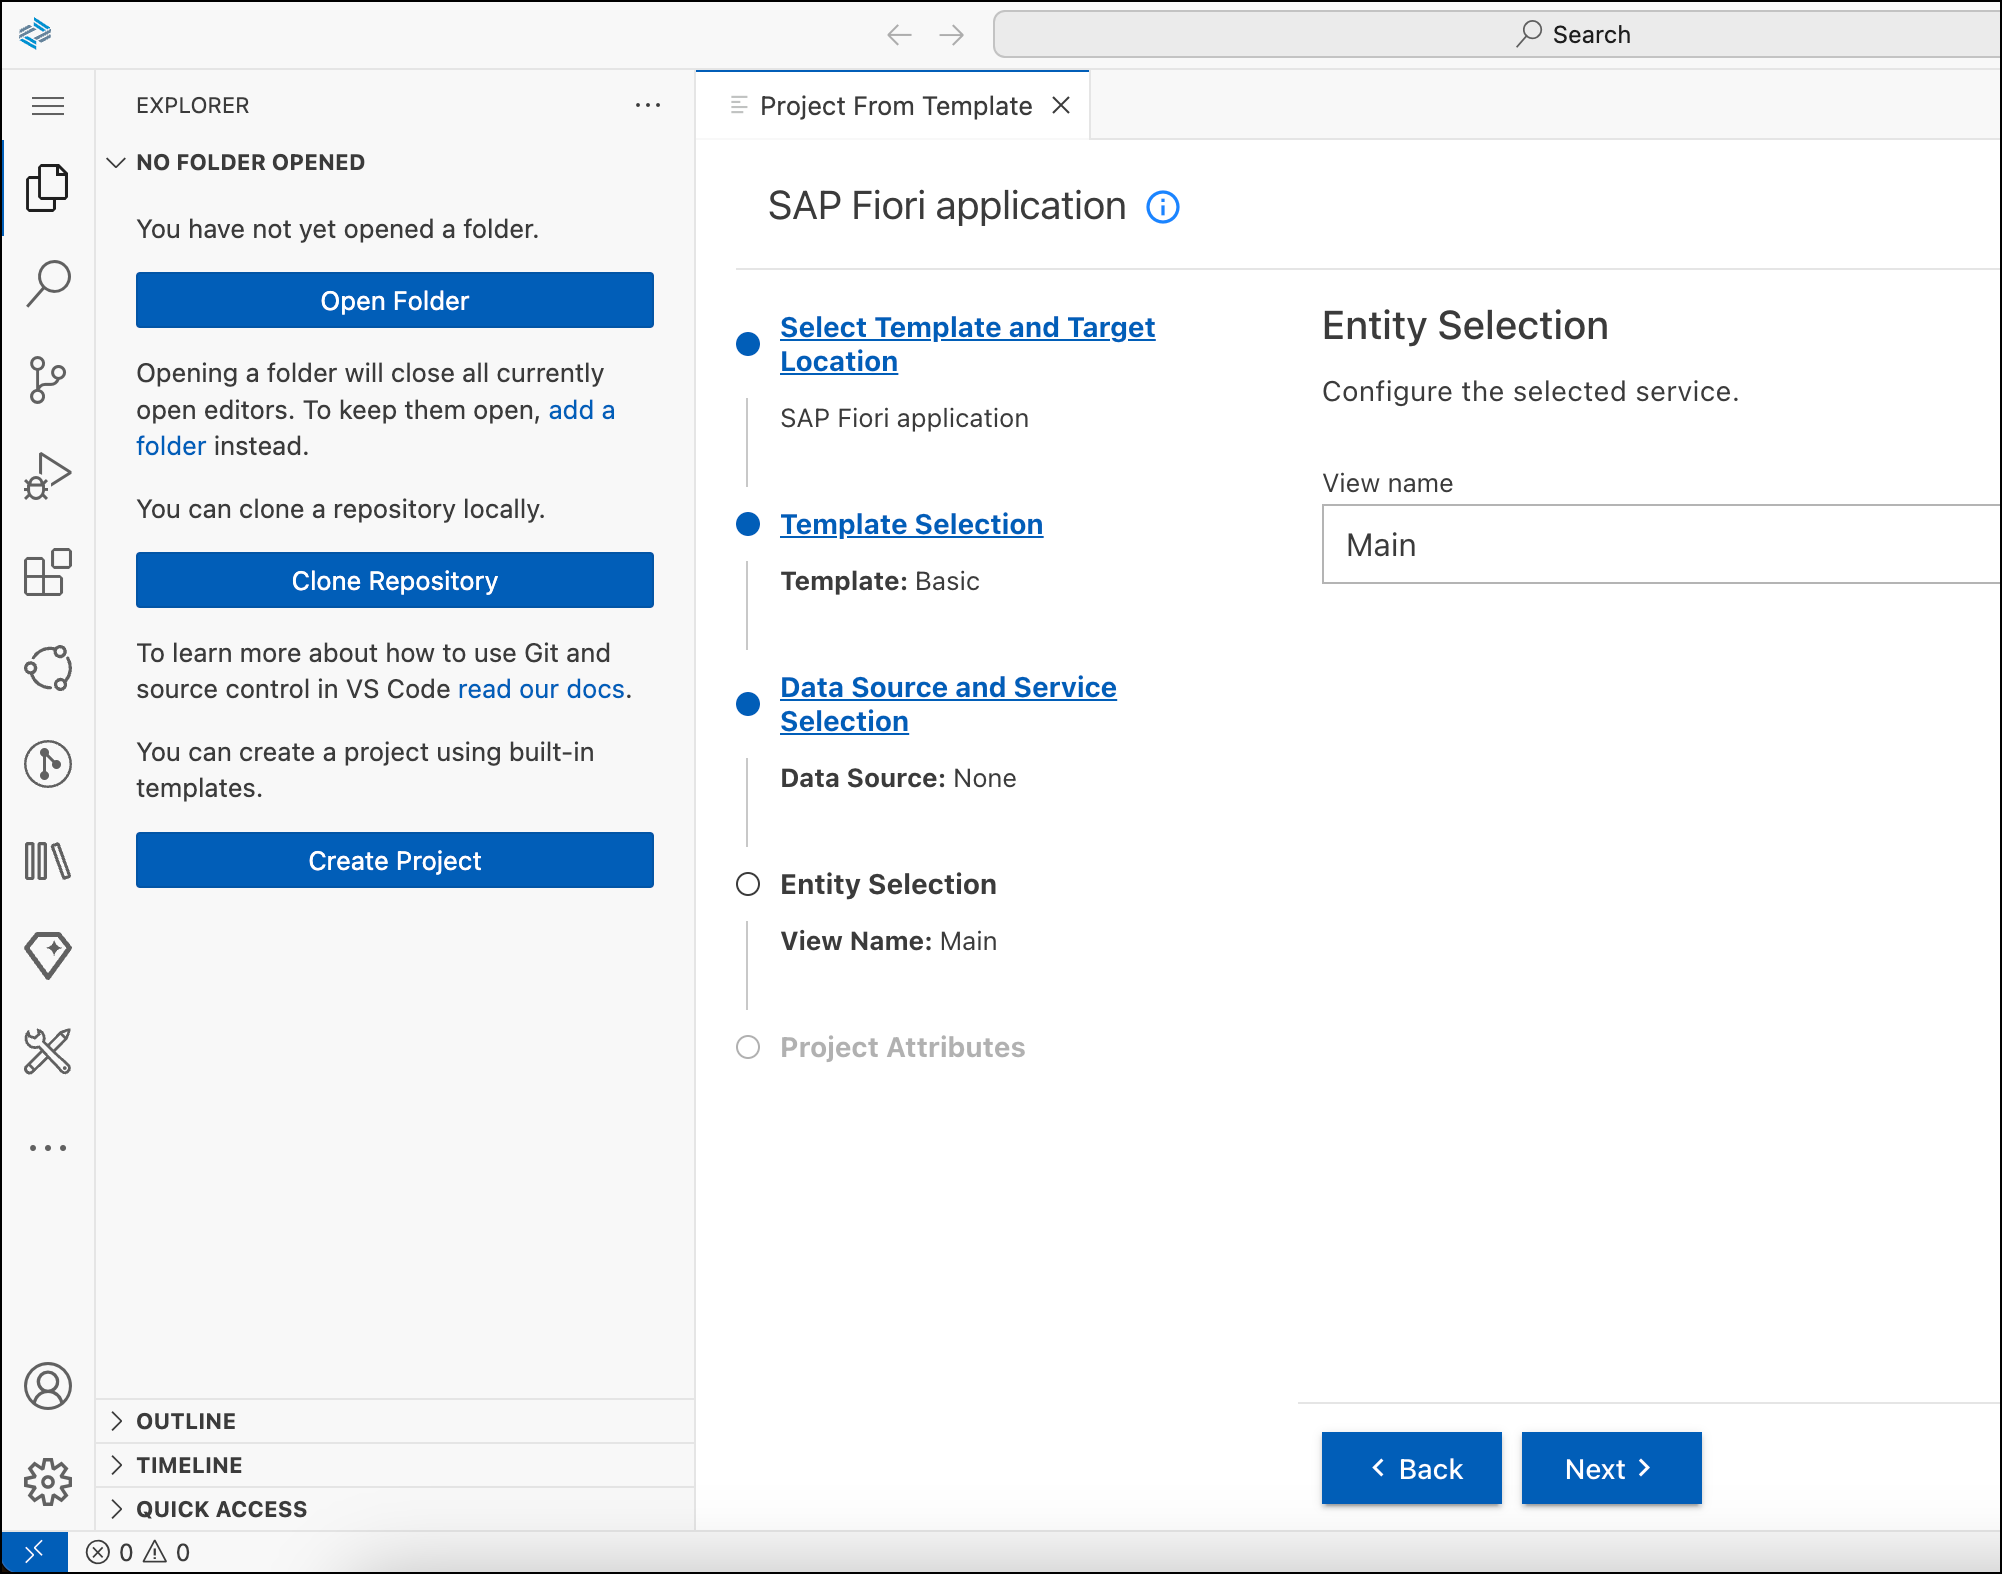Select the Explorer icon in the activity bar
This screenshot has width=2002, height=1574.
coord(48,187)
